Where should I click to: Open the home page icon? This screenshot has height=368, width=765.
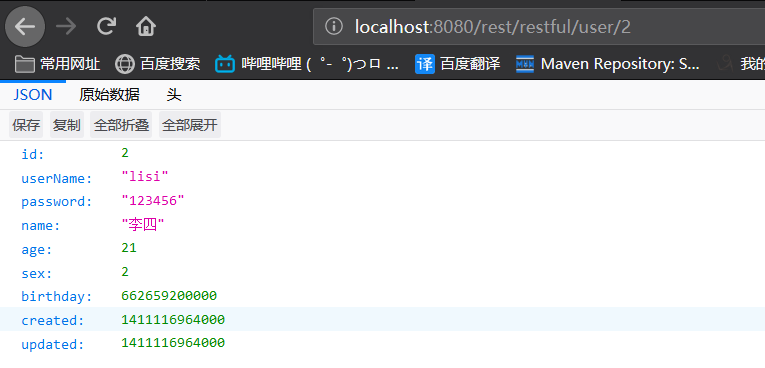(145, 26)
